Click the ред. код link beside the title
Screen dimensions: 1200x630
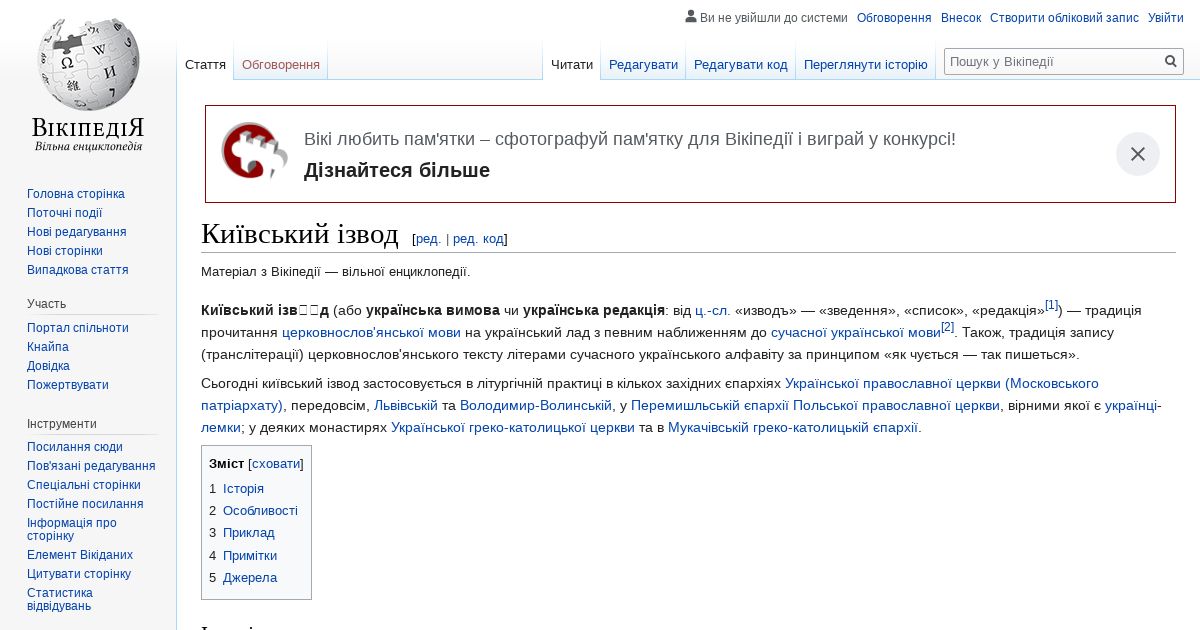pos(479,239)
